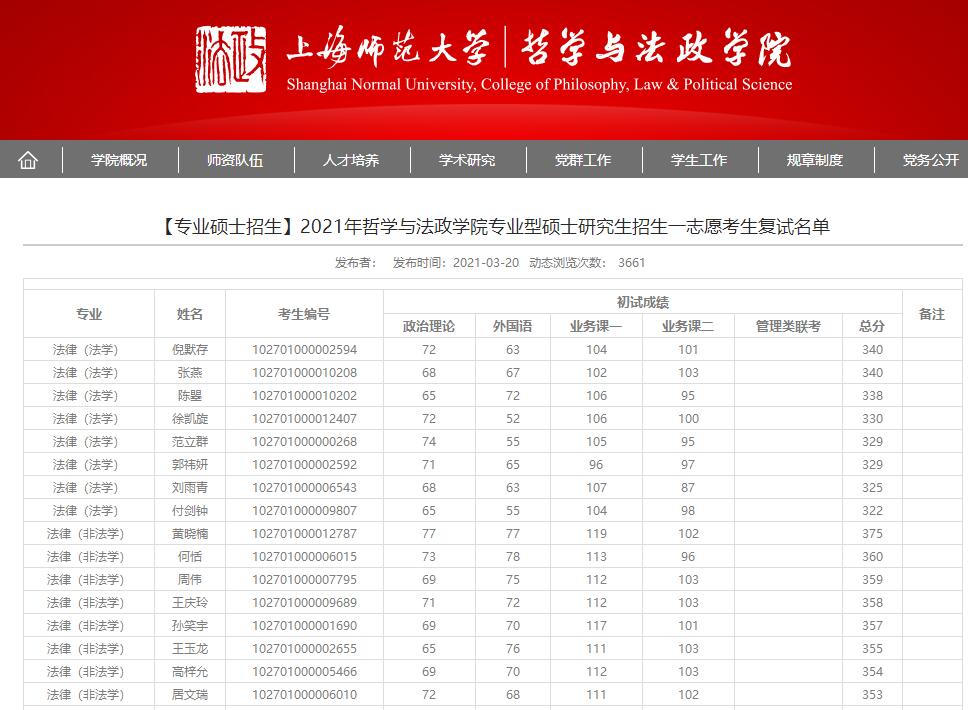Image resolution: width=968 pixels, height=710 pixels.
Task: Open the 党群工作 navigation menu
Action: point(583,159)
